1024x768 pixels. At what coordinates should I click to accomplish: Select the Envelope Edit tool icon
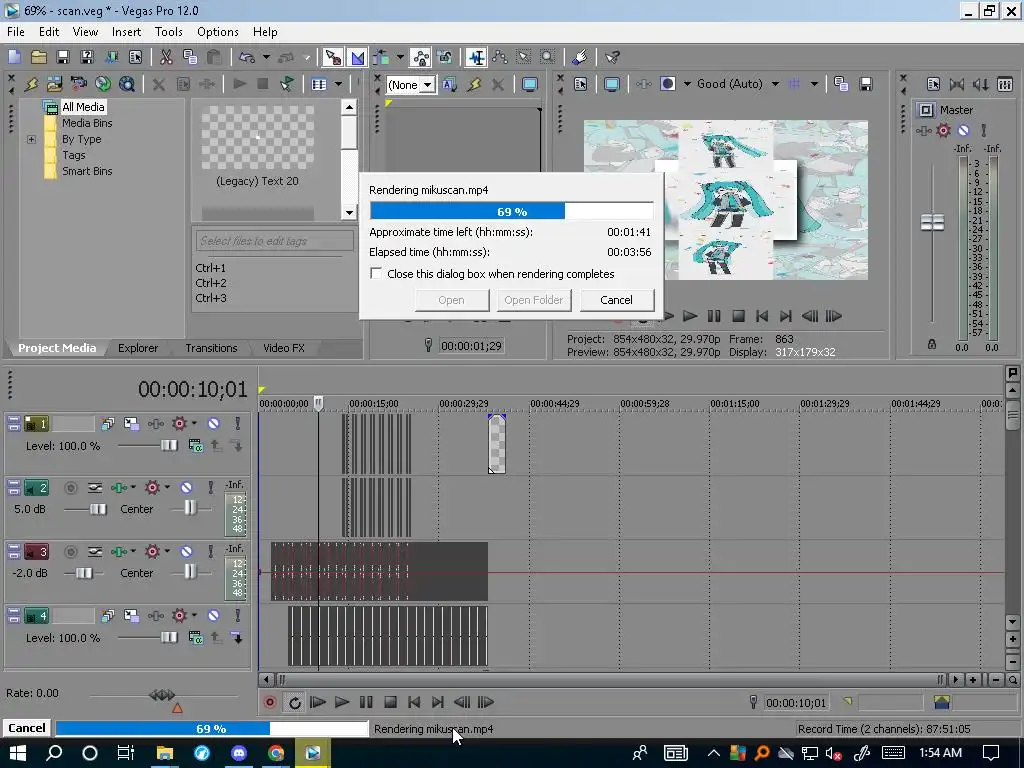[500, 57]
